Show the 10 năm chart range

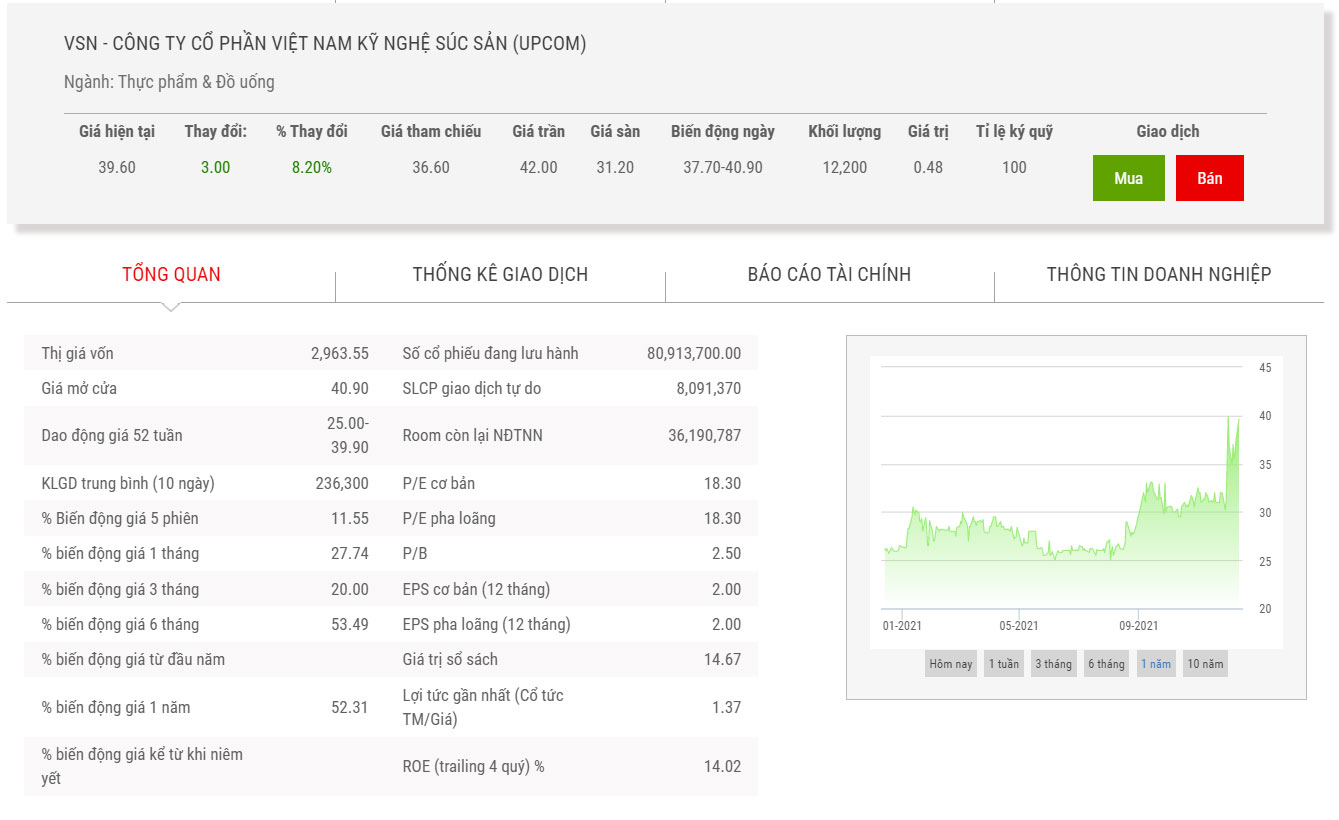click(x=1205, y=664)
